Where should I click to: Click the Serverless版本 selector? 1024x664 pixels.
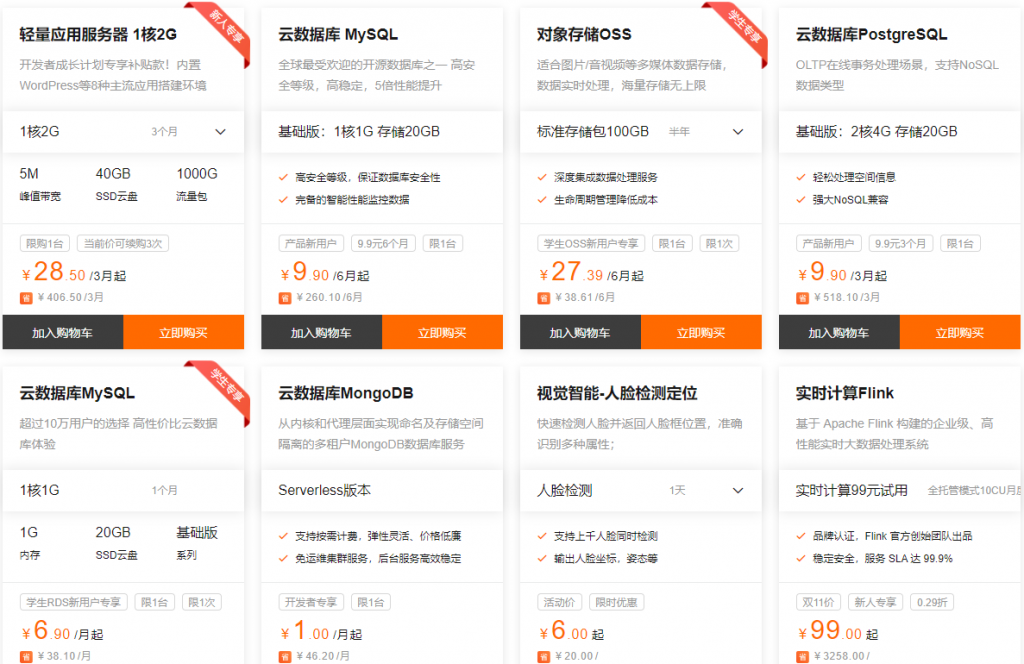coord(382,490)
